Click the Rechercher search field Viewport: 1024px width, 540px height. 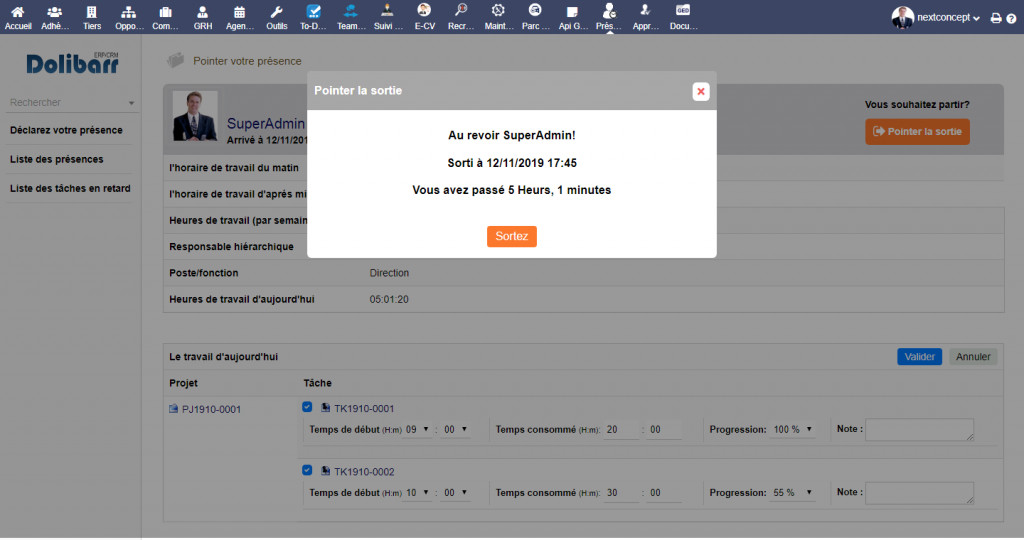(66, 102)
